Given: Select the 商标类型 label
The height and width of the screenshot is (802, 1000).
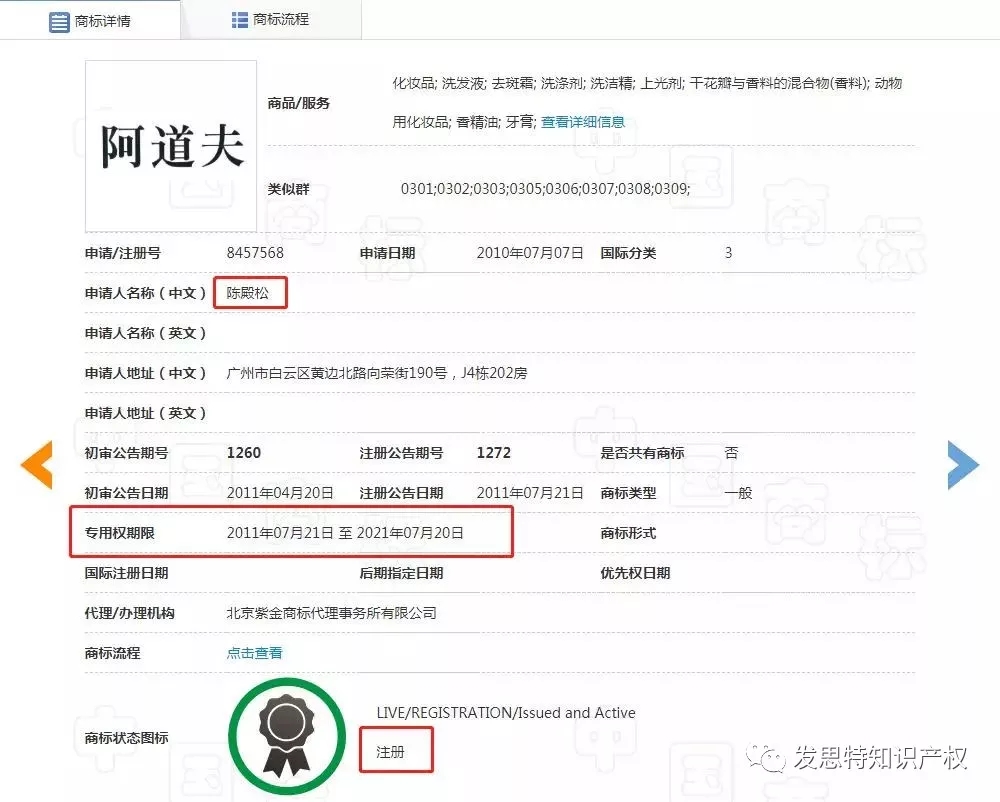Looking at the screenshot, I should click(628, 493).
